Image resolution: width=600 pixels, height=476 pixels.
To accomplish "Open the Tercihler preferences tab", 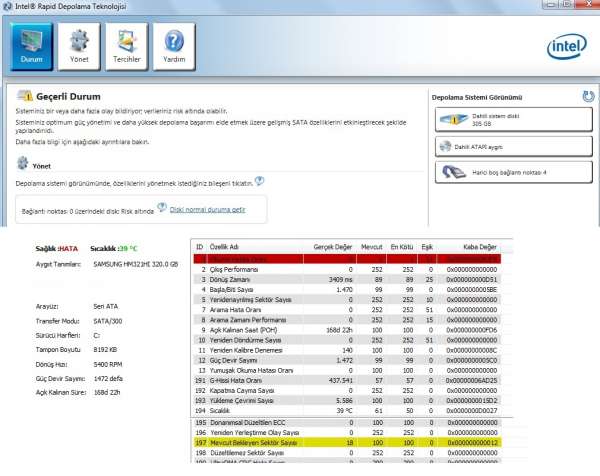I will (x=127, y=47).
